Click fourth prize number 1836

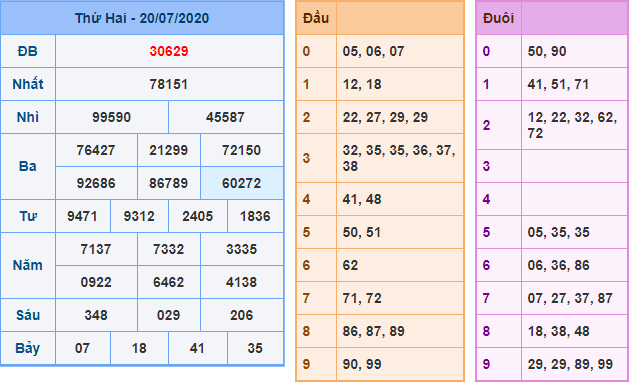click(x=255, y=216)
